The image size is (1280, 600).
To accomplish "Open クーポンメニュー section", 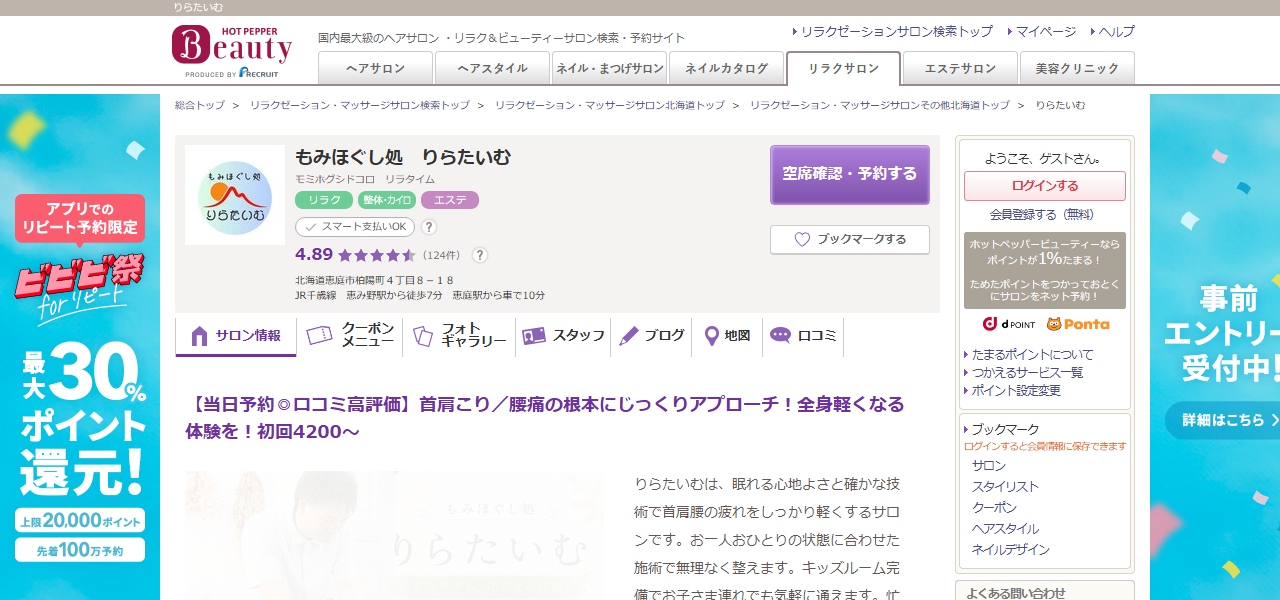I will coord(350,337).
